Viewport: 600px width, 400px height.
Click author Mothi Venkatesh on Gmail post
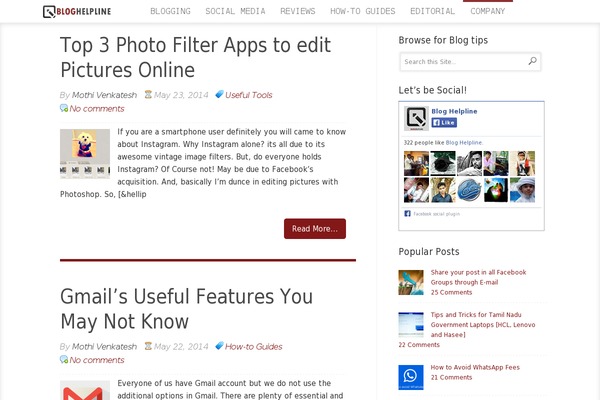(104, 346)
